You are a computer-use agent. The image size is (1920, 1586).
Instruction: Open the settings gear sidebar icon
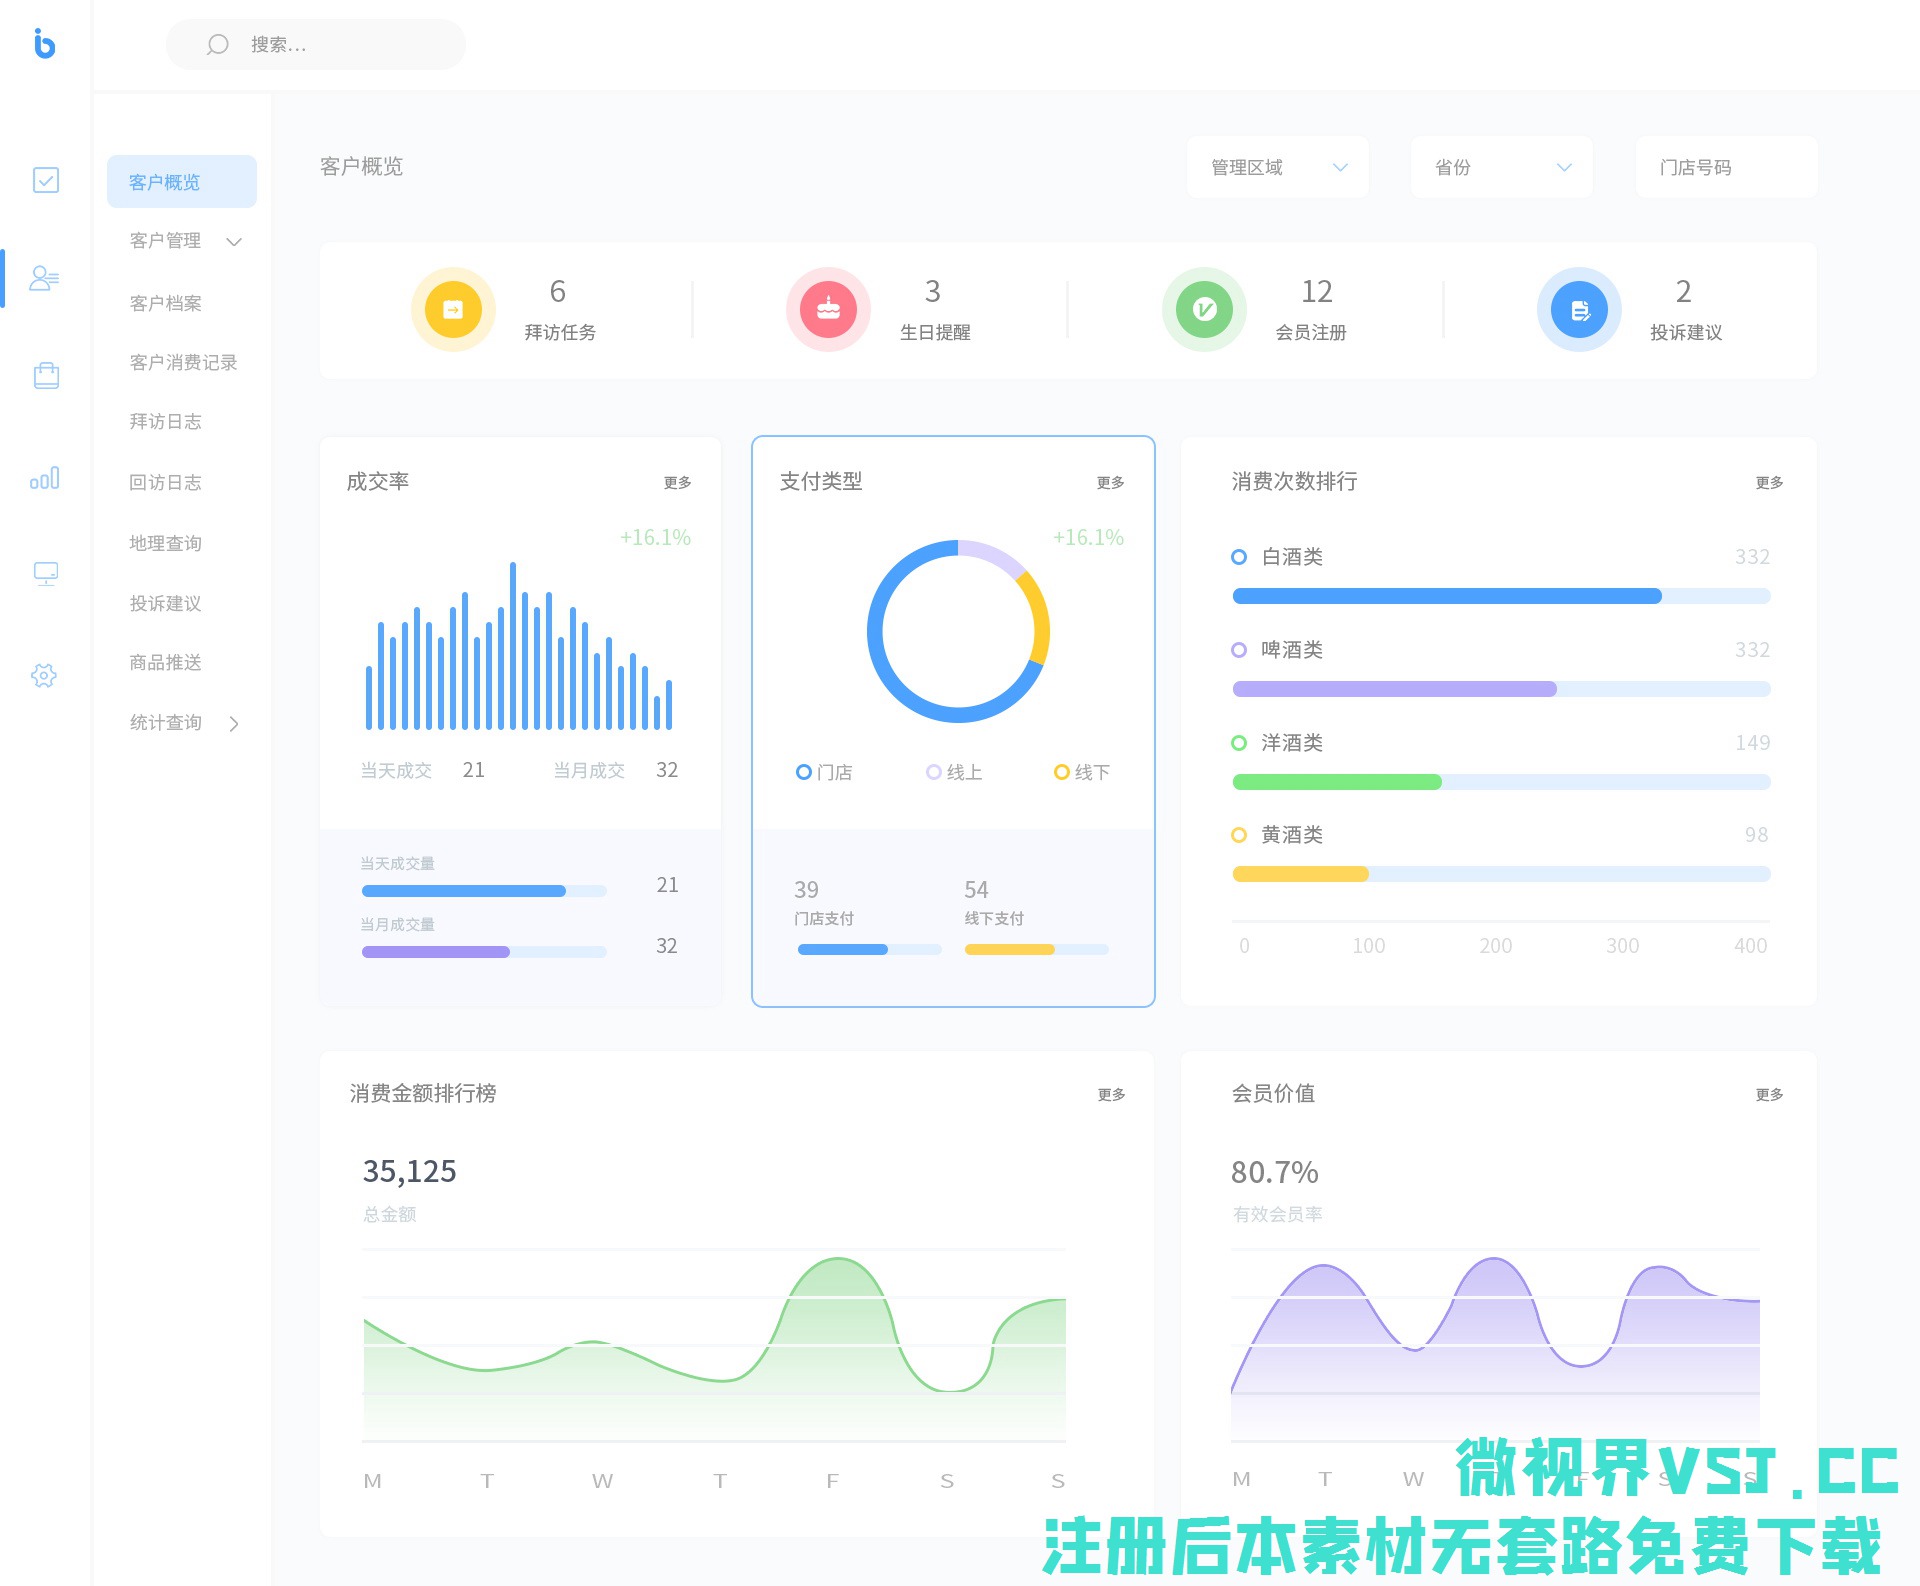pos(44,676)
